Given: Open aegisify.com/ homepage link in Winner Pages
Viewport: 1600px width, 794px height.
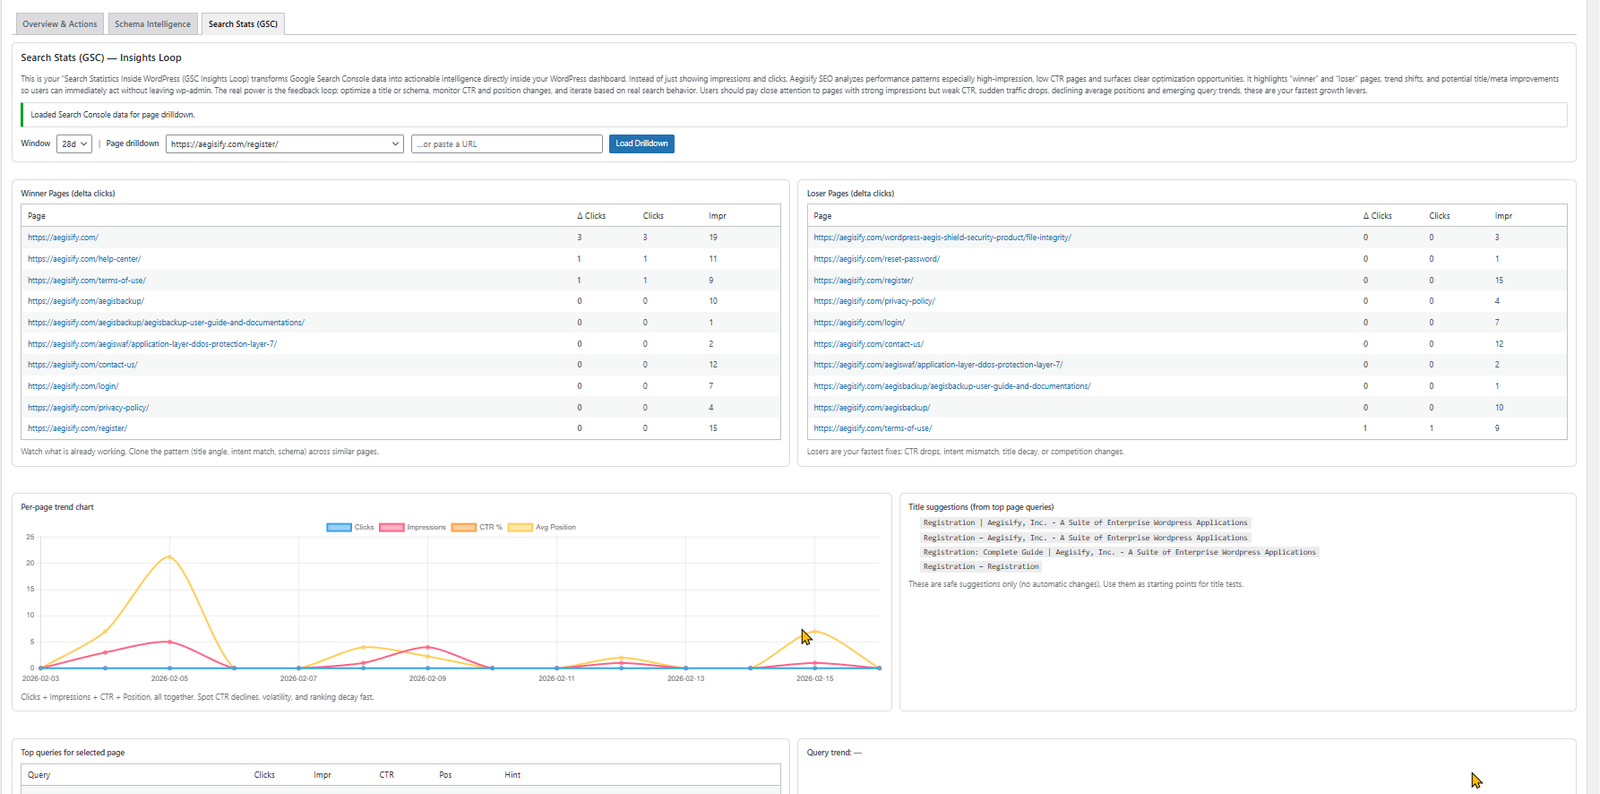Looking at the screenshot, I should pyautogui.click(x=63, y=238).
